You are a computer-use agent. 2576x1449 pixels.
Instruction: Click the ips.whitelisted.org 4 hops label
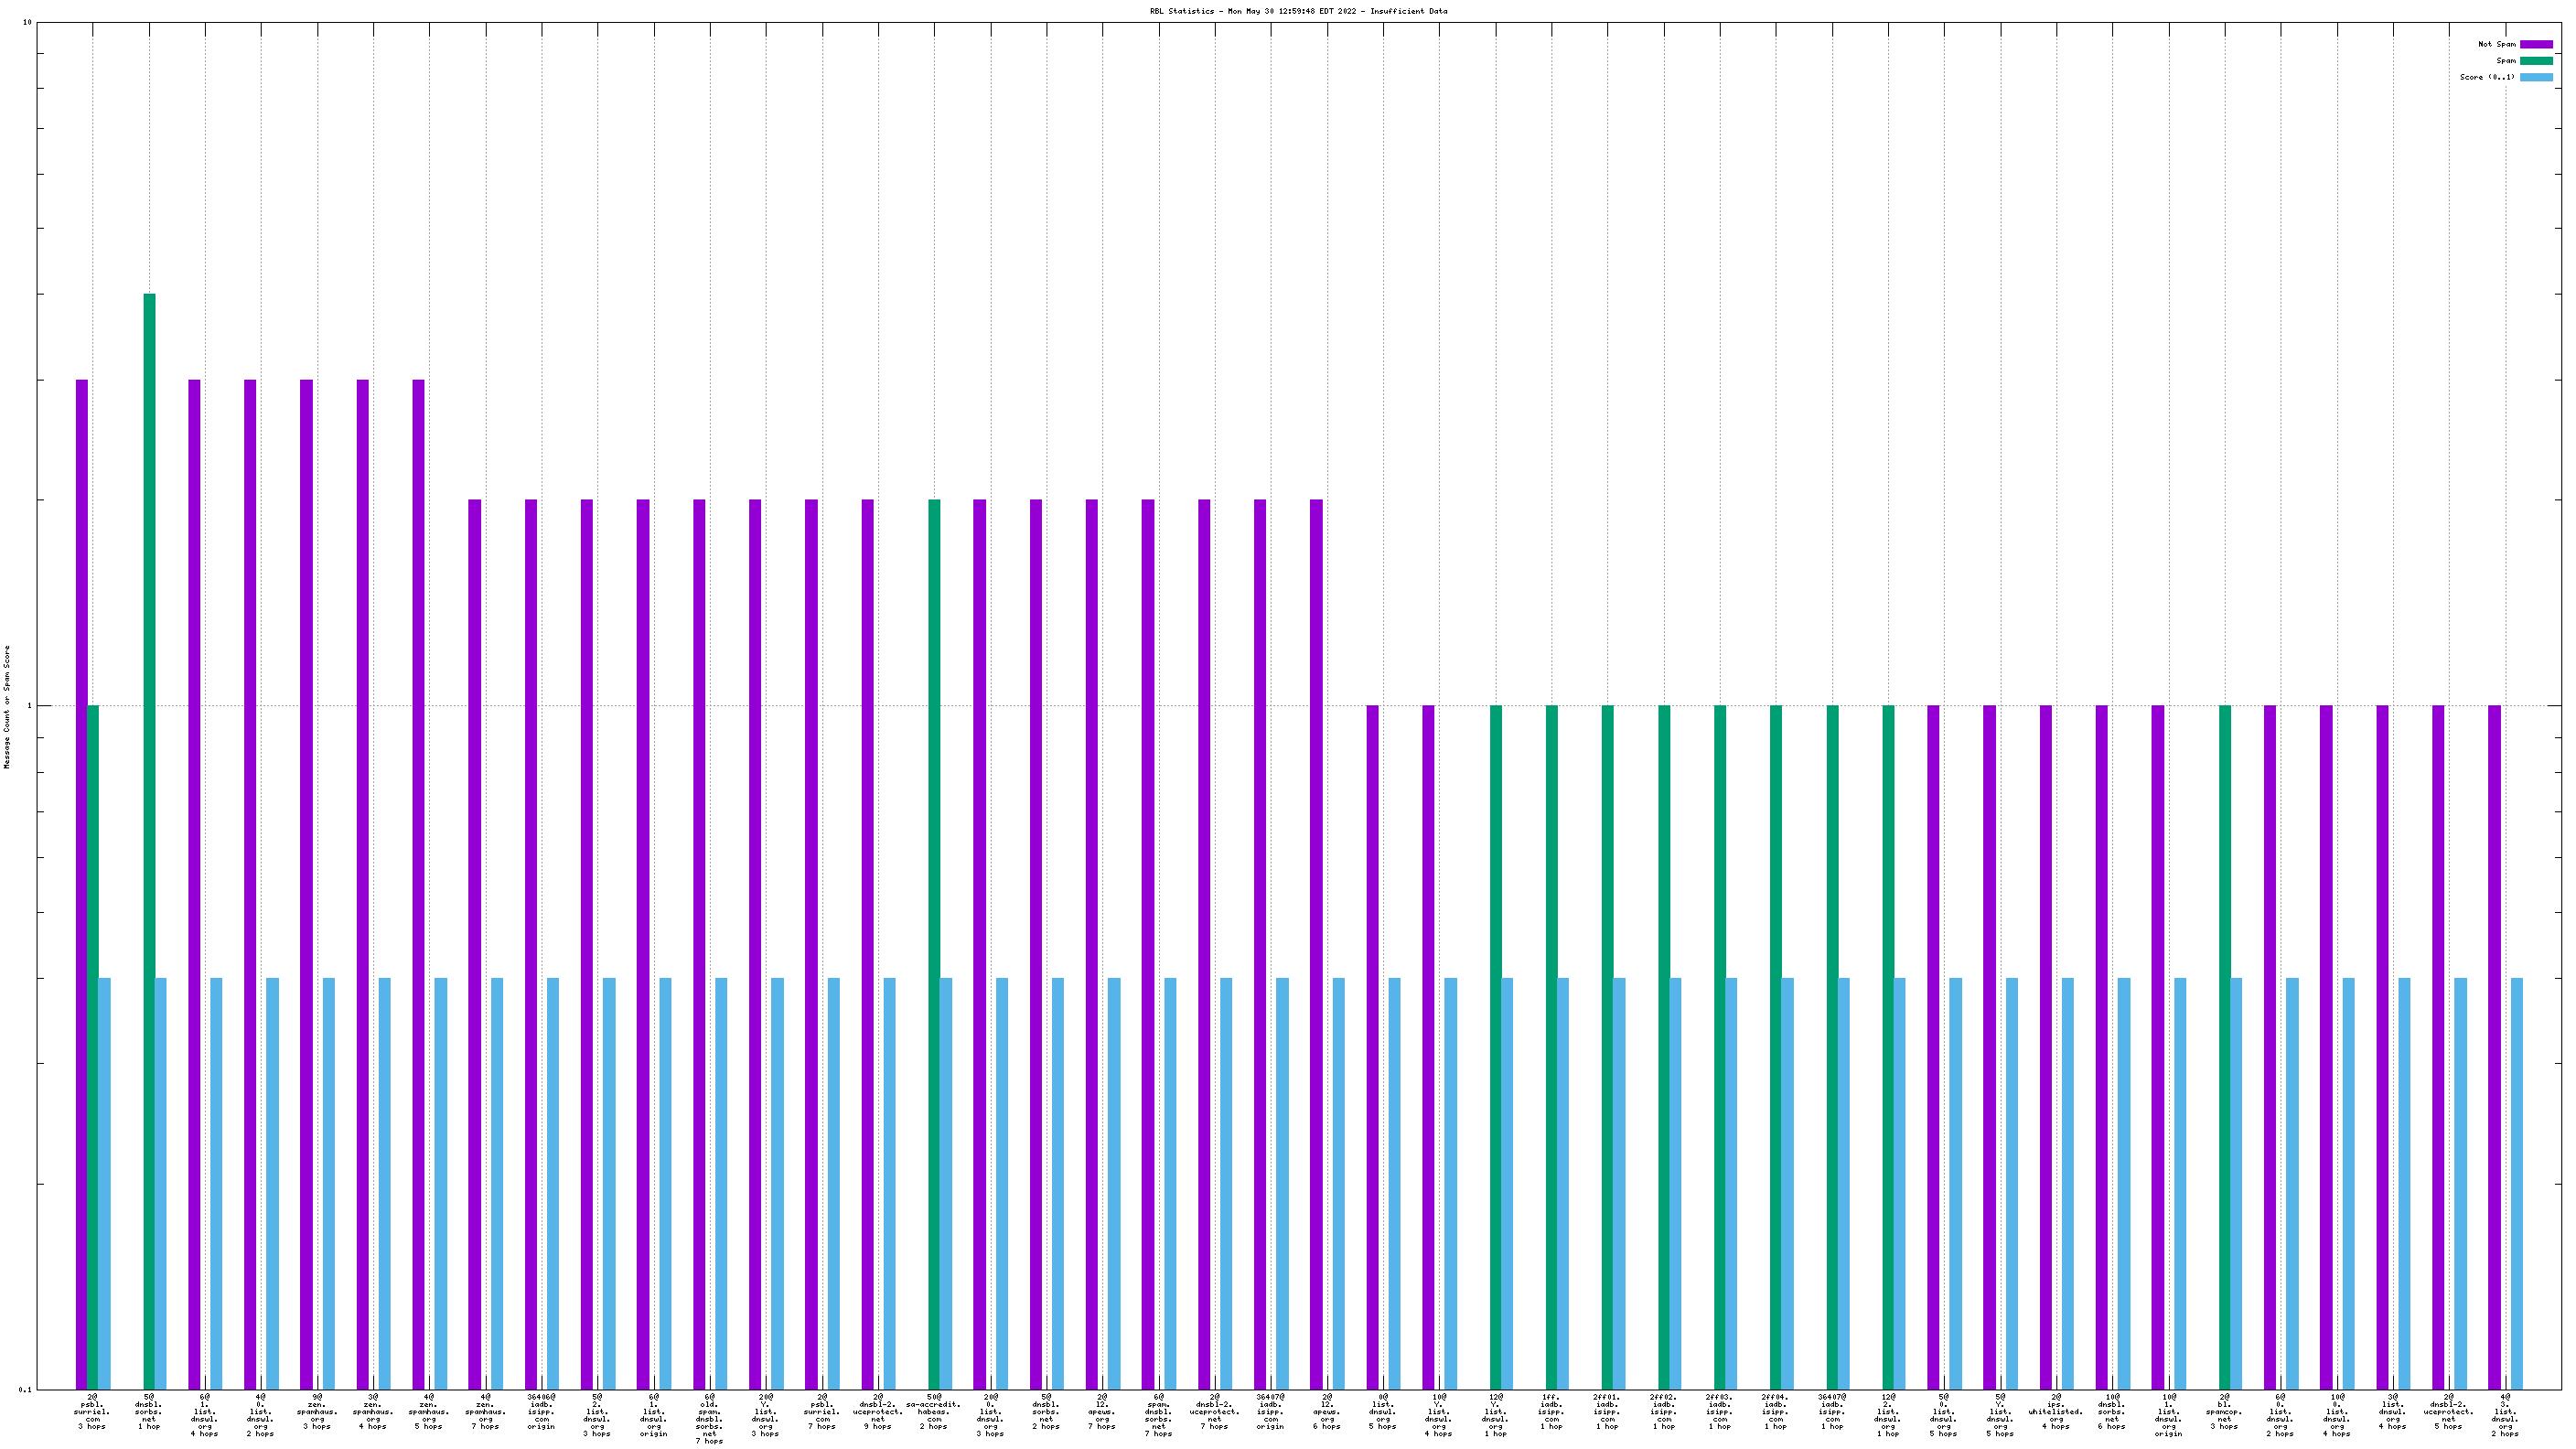pos(2055,1411)
